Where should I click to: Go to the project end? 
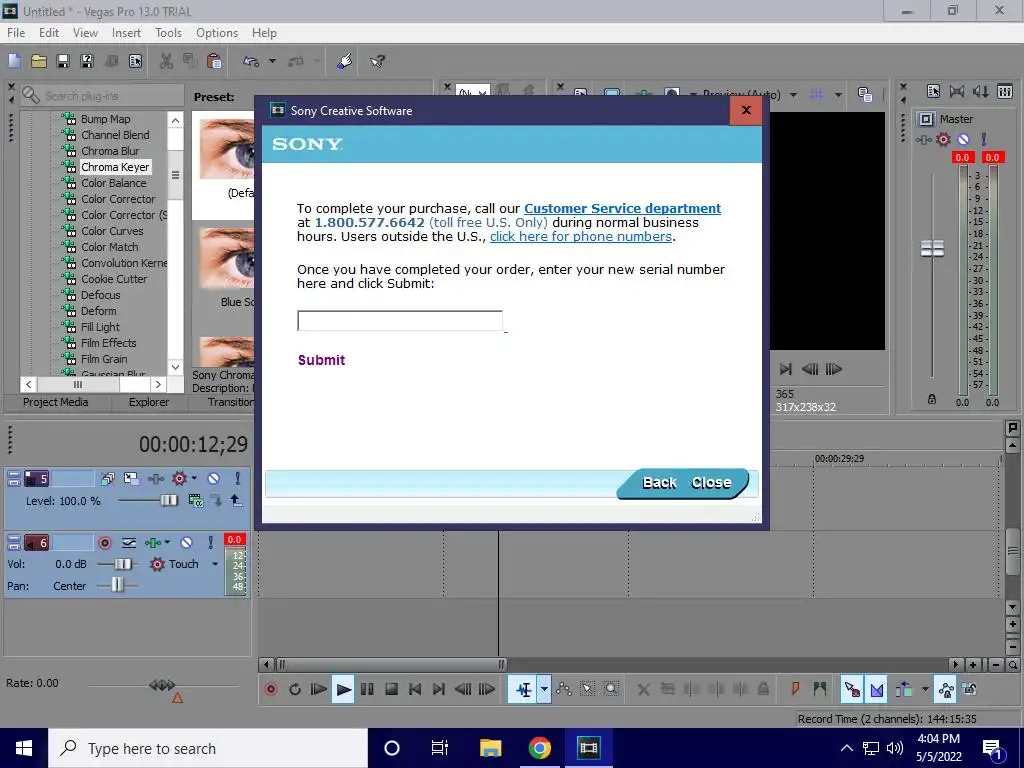point(439,689)
